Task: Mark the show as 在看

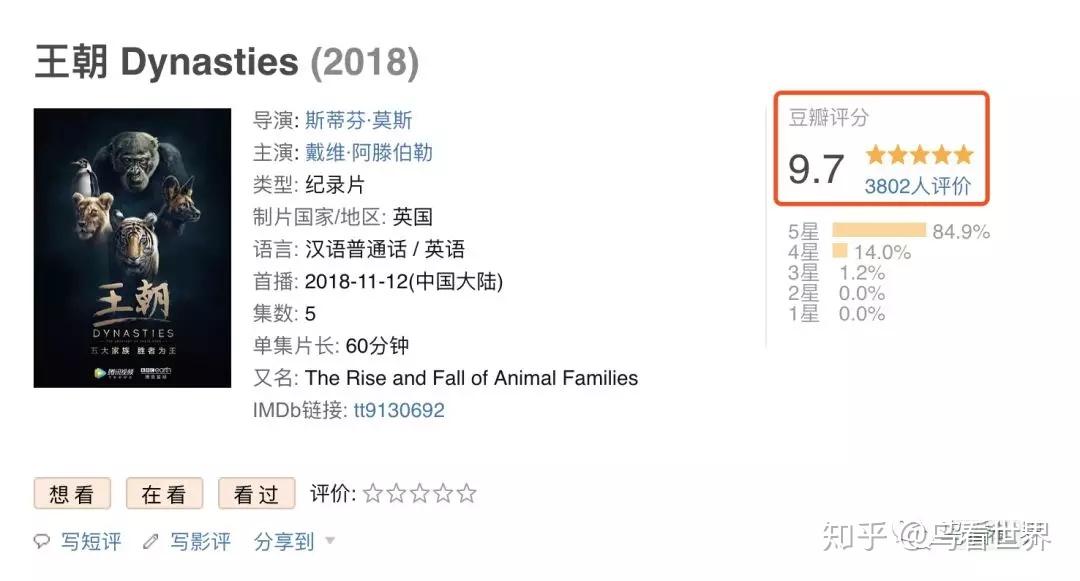Action: (164, 494)
